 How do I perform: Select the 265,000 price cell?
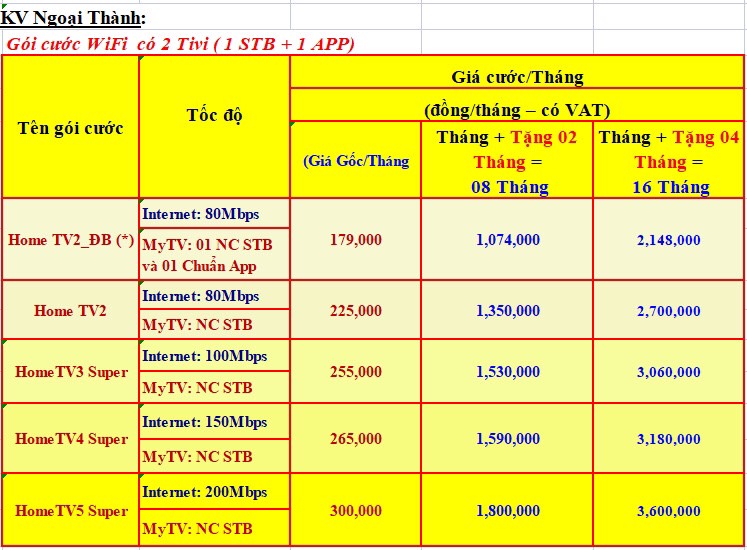point(356,438)
